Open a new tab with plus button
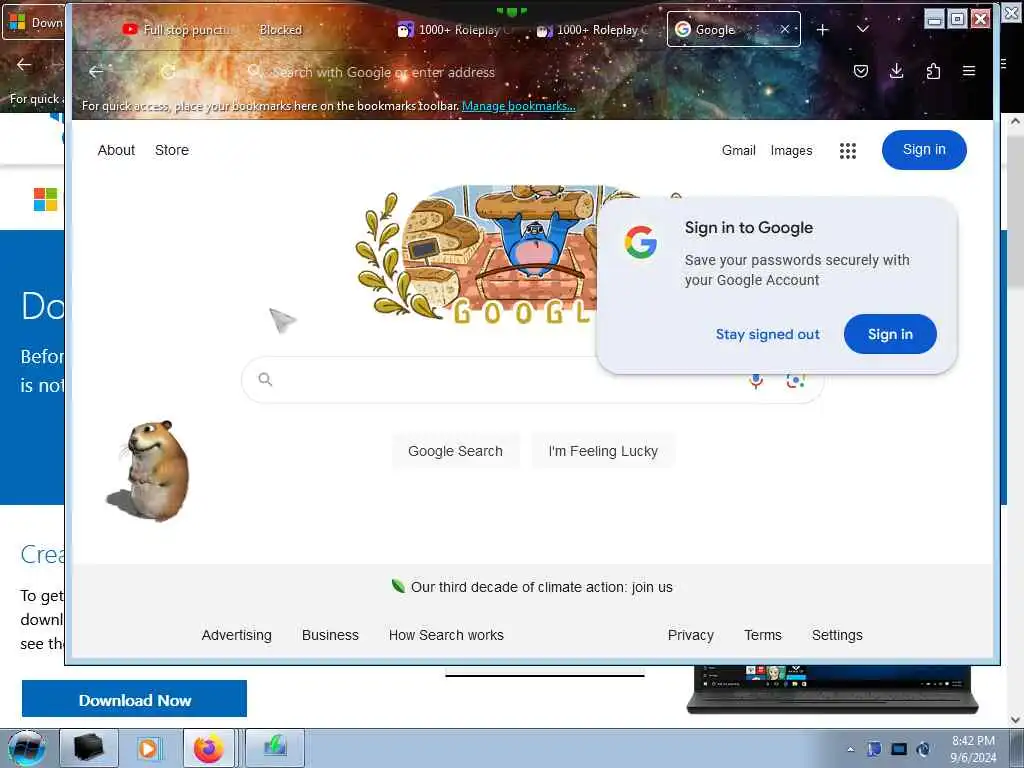This screenshot has width=1024, height=768. [823, 30]
